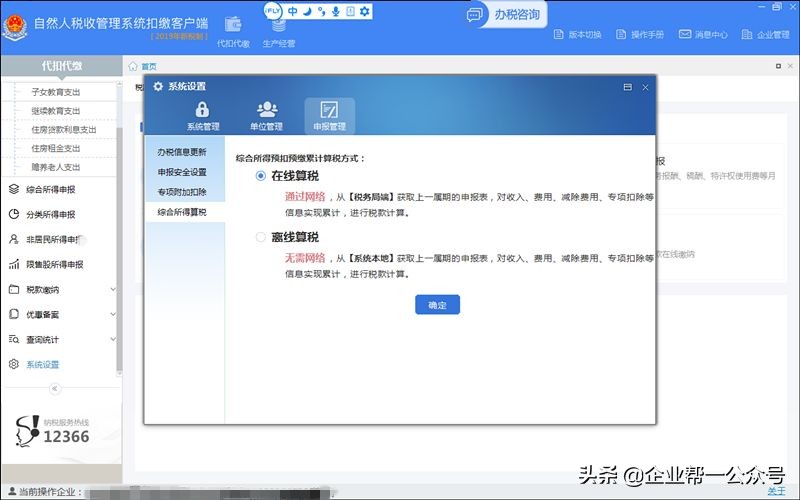Open 生产经营 module icon in header
This screenshot has height=500, width=800.
pos(279,31)
